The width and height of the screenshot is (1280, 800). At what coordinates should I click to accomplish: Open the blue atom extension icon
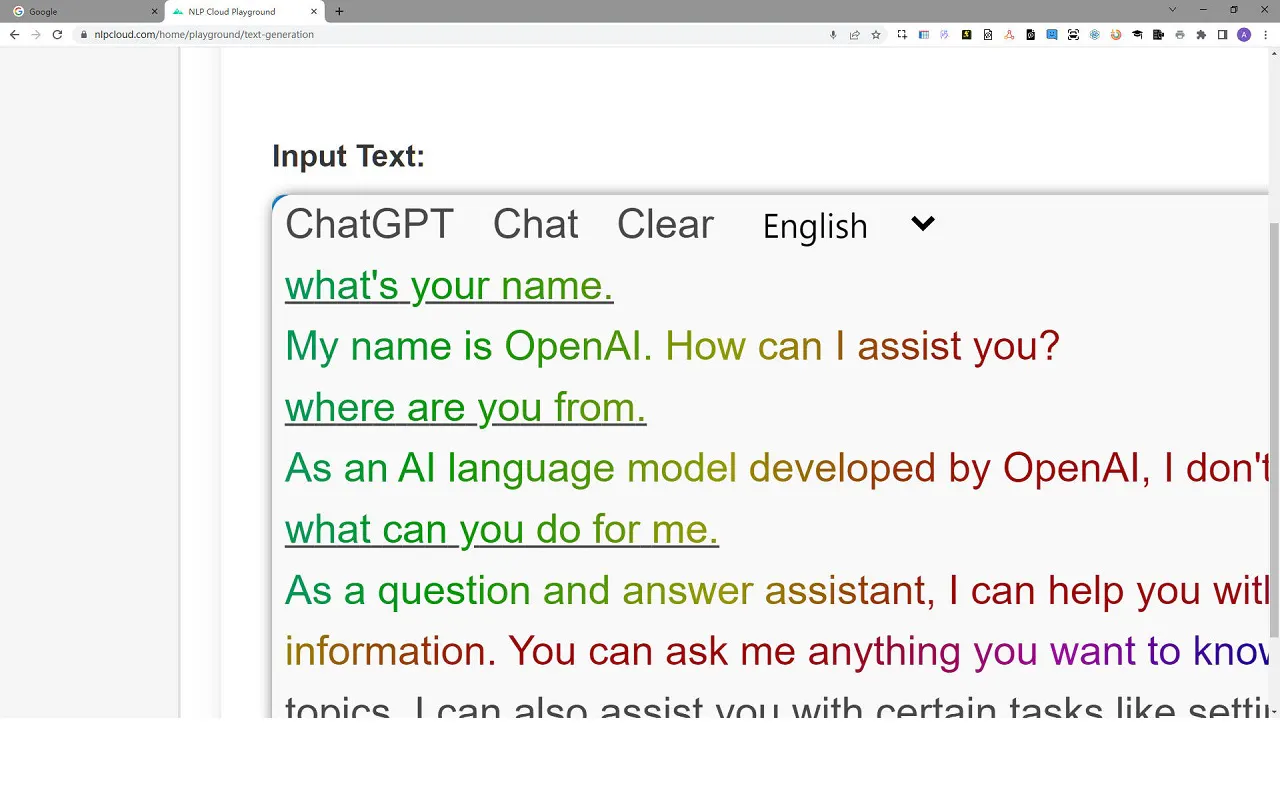1095,34
